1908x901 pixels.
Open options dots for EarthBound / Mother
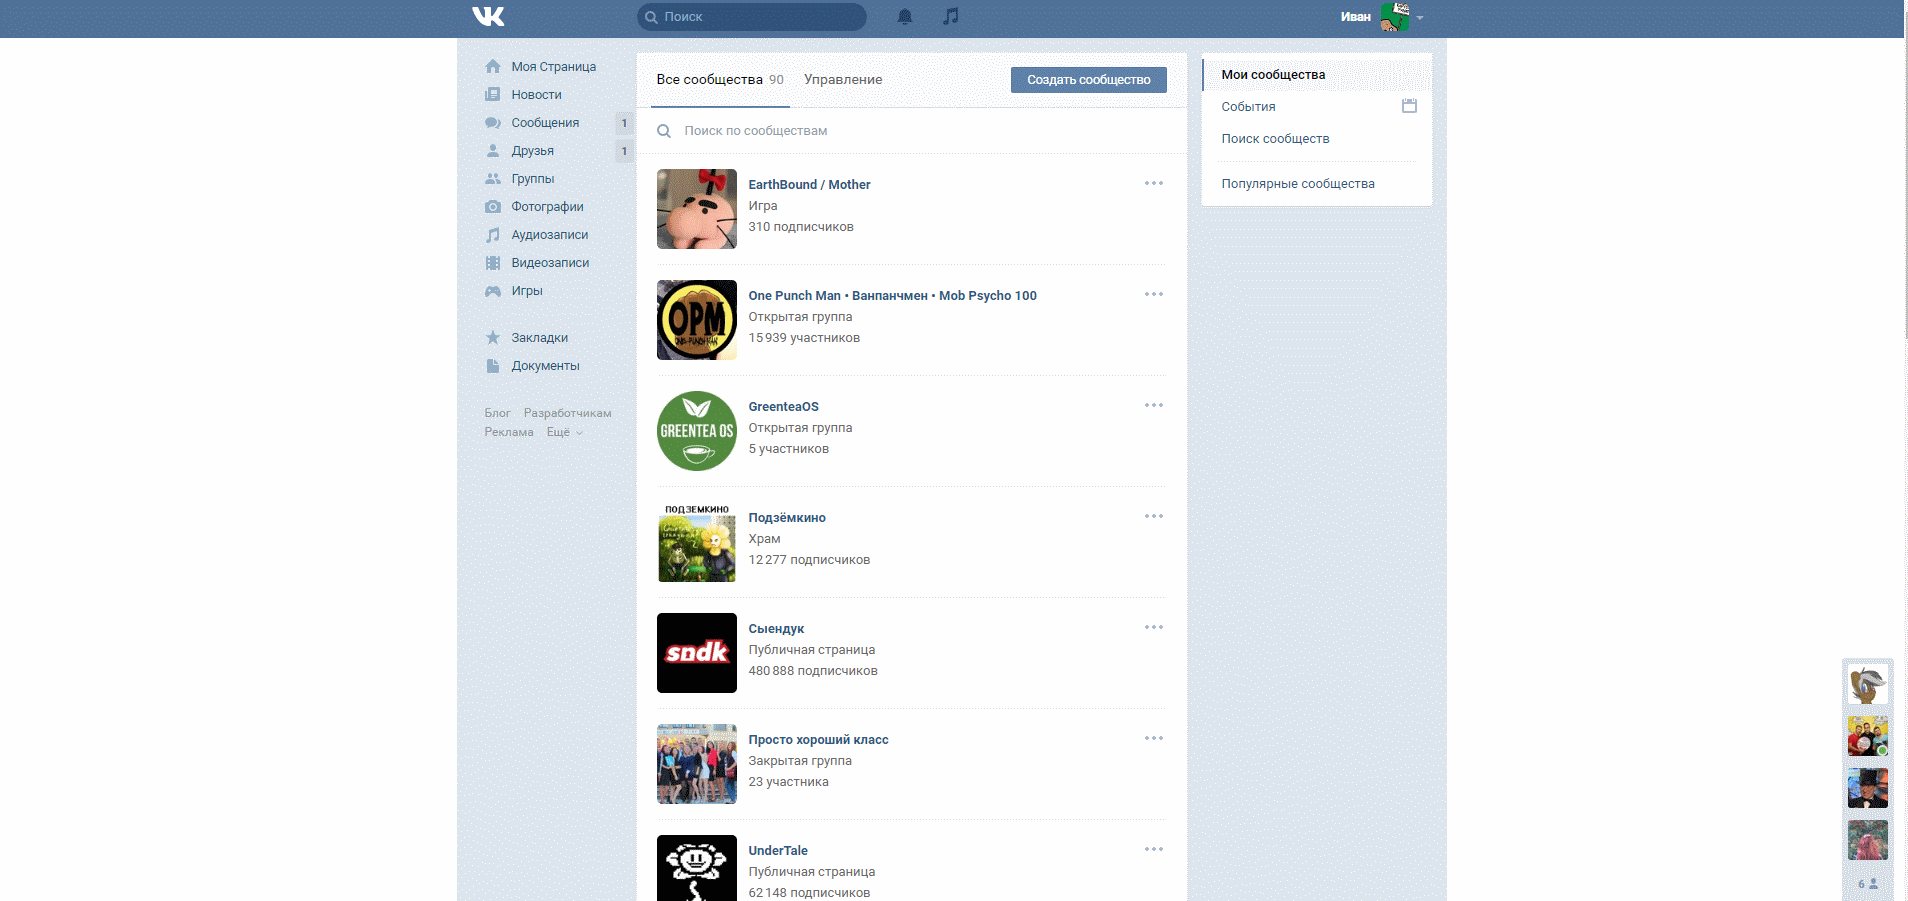pyautogui.click(x=1154, y=183)
